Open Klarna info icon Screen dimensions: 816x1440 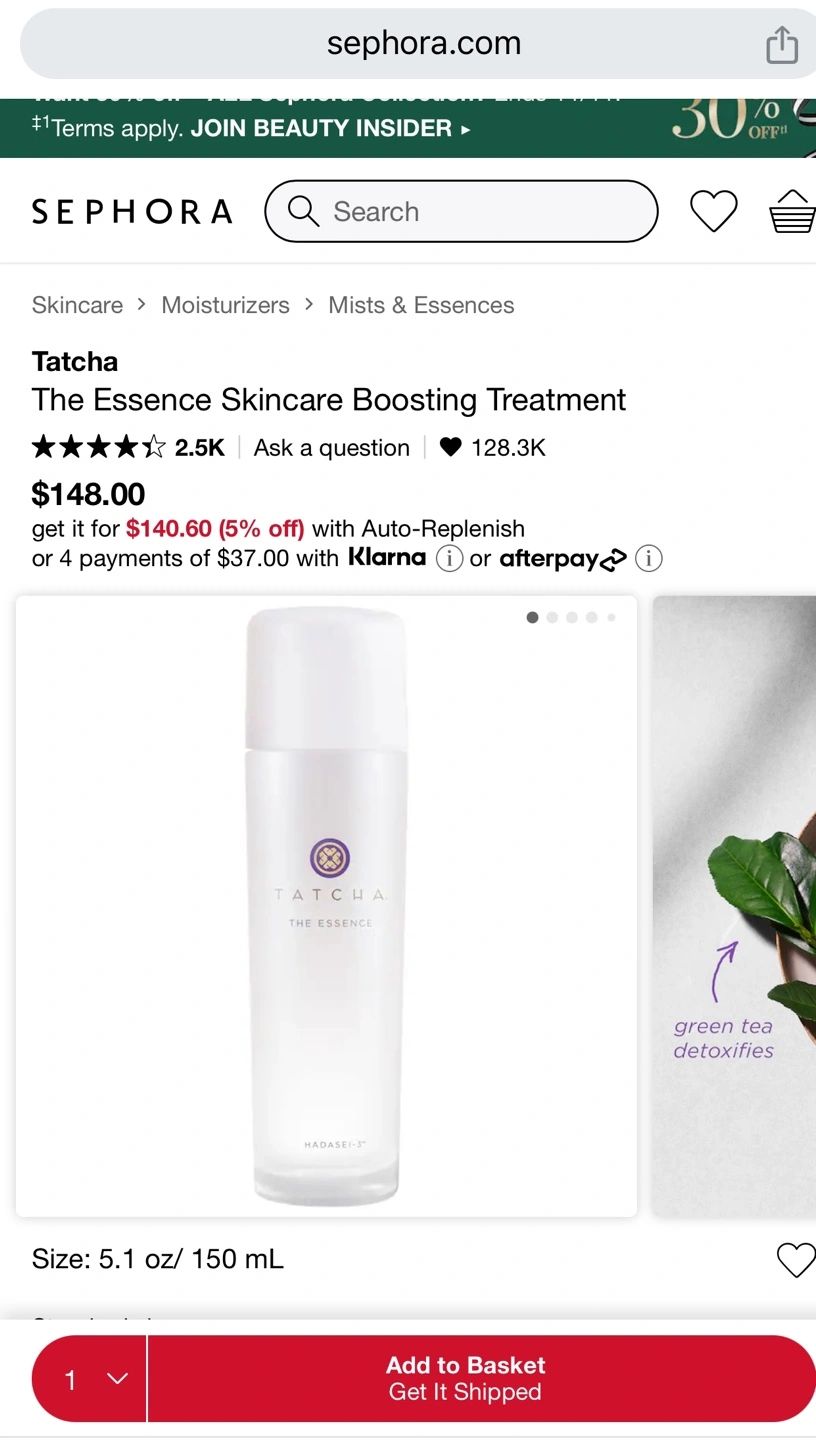[x=449, y=558]
